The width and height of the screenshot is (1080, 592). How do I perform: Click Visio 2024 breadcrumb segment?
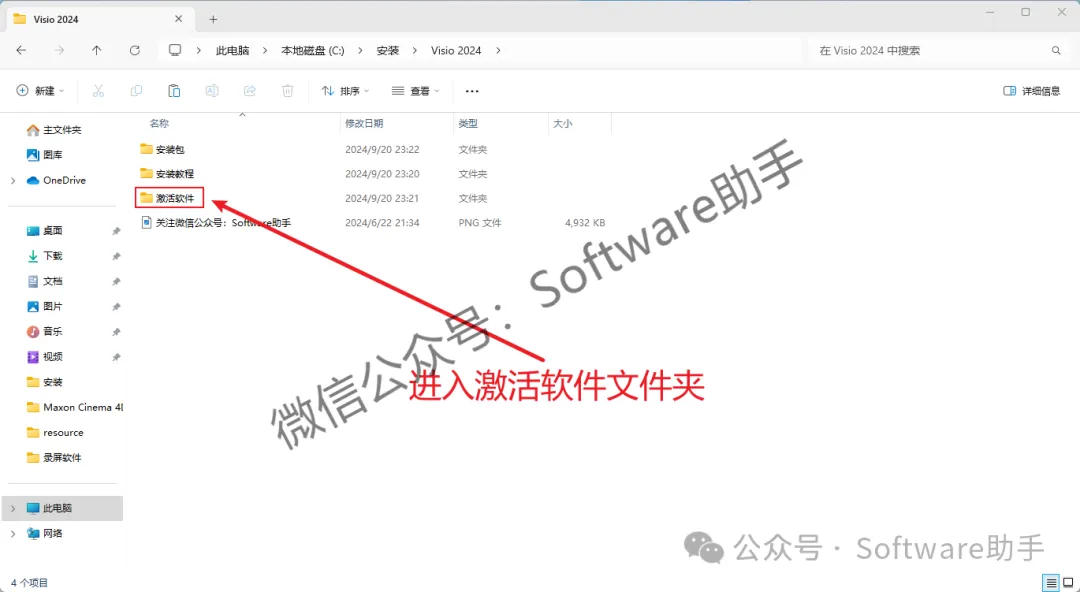[x=456, y=50]
